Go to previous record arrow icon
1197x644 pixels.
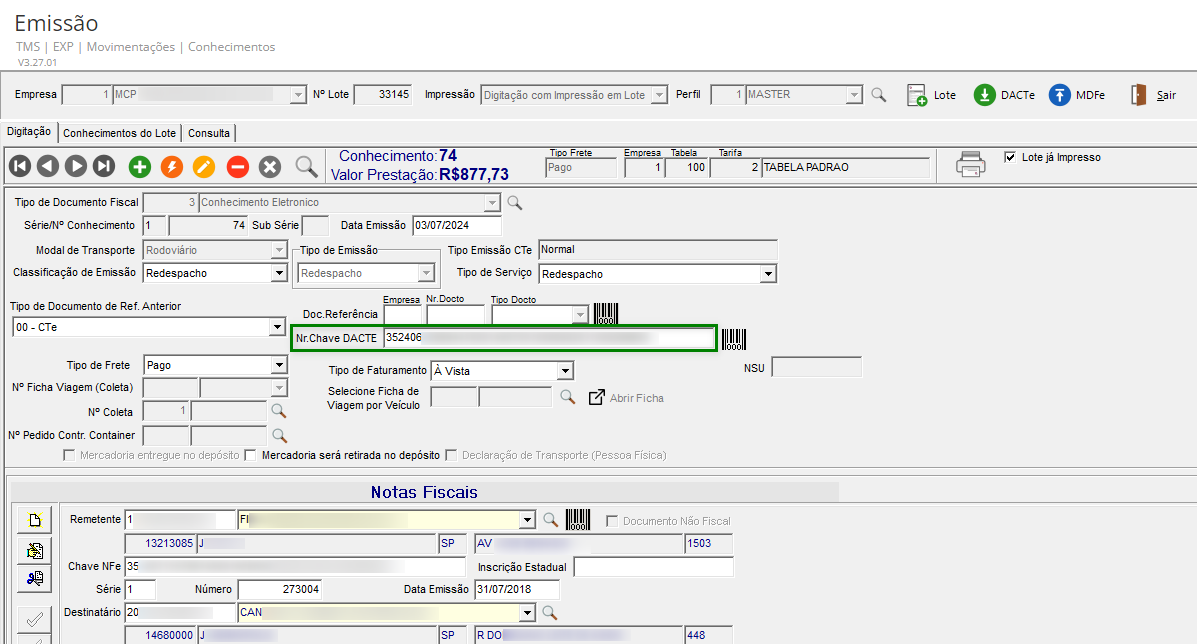coord(48,166)
